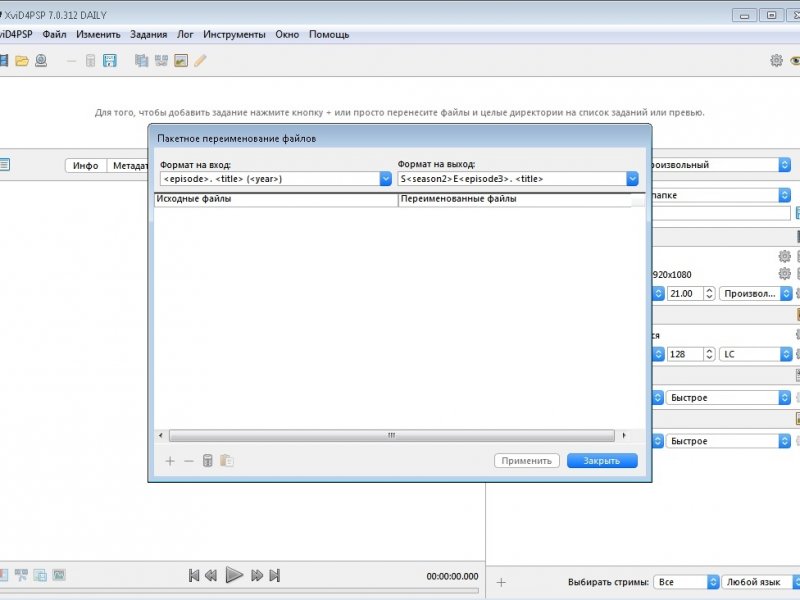Click the list view icon left of Инфо
800x600 pixels.
[5, 165]
